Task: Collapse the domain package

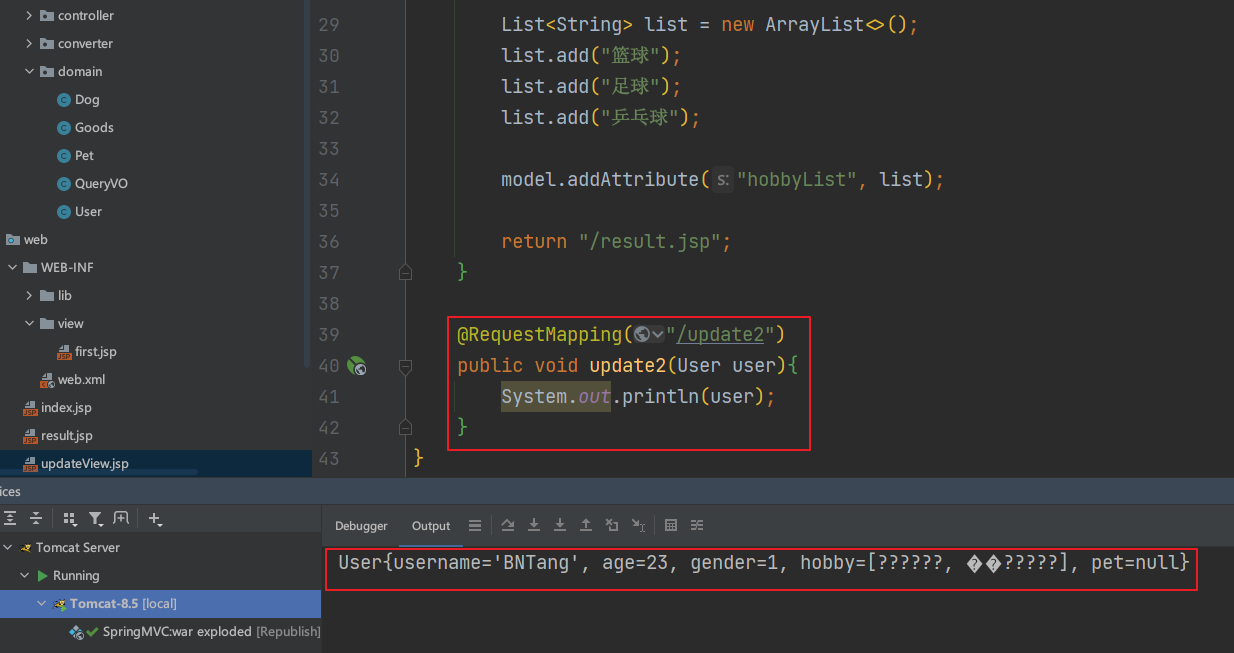Action: (29, 72)
